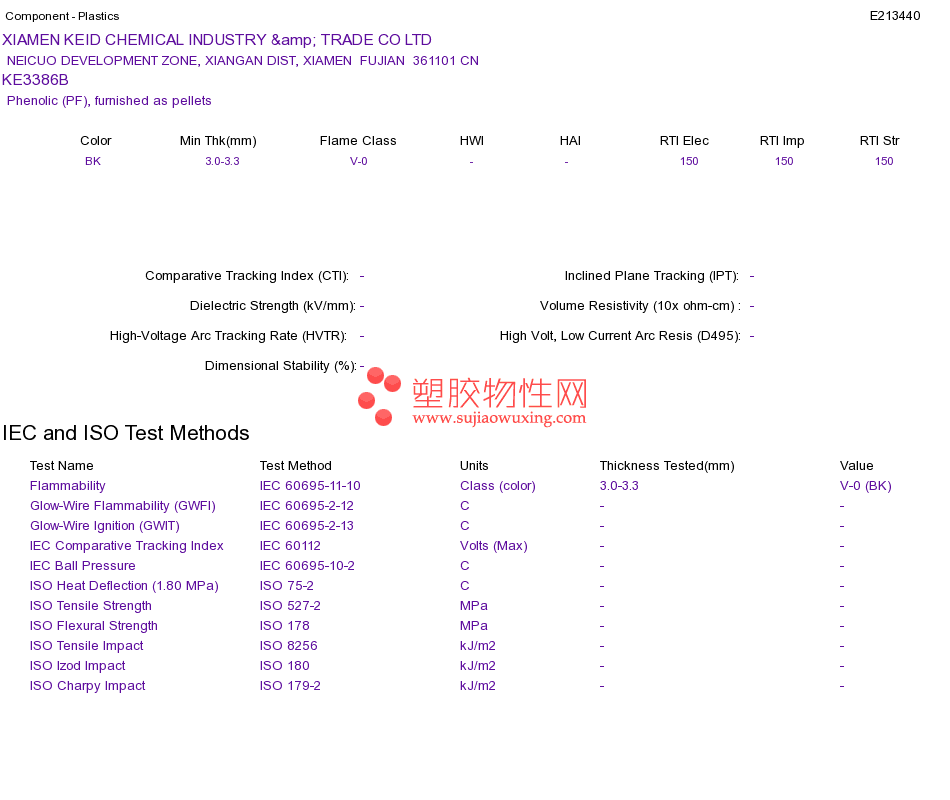Click test method ISO 75-2
Screen dimensions: 950x800
click(x=287, y=585)
